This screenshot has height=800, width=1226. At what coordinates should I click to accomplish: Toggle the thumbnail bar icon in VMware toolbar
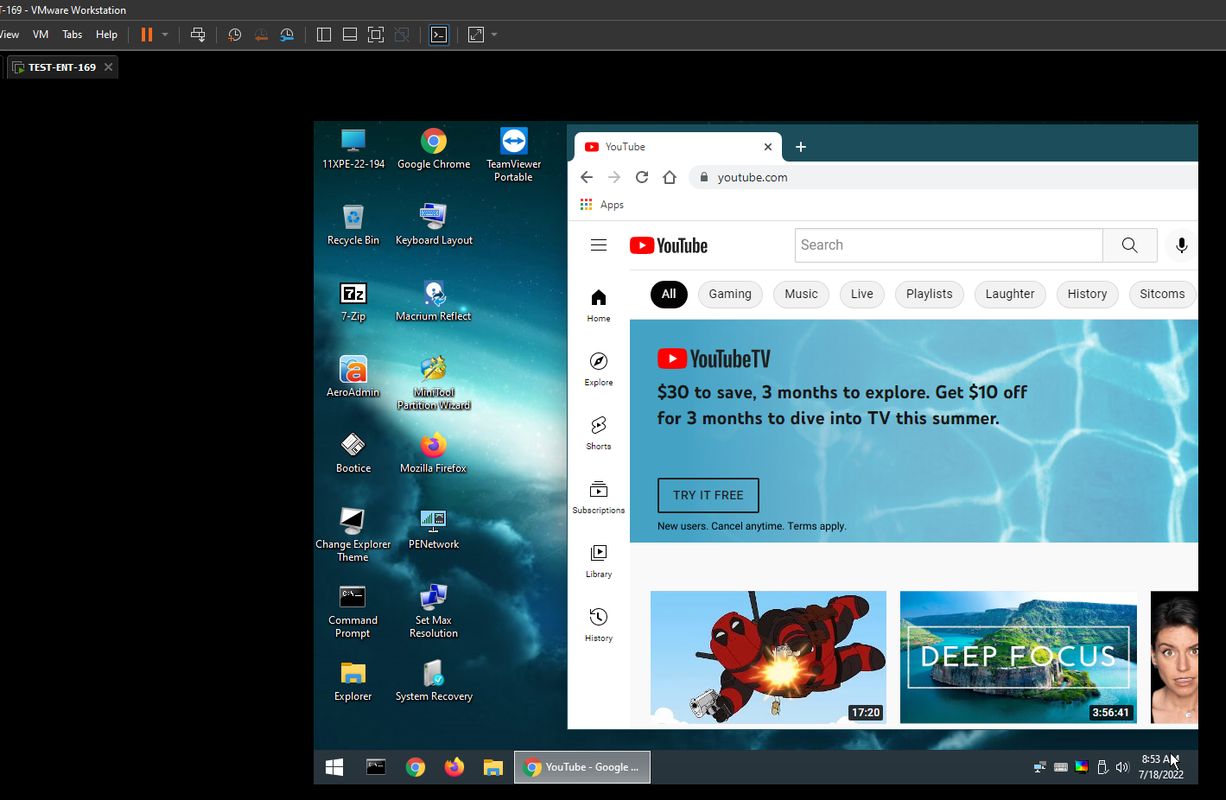(x=350, y=34)
